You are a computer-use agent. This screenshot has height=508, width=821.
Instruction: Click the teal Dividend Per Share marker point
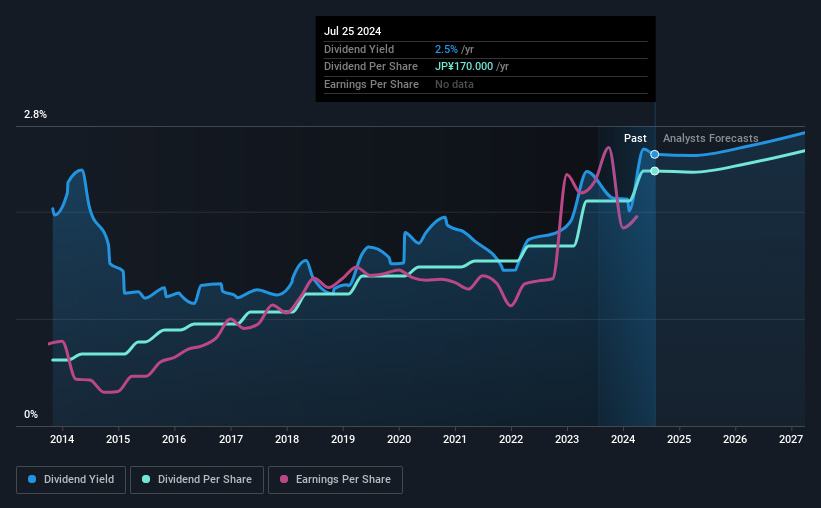654,171
